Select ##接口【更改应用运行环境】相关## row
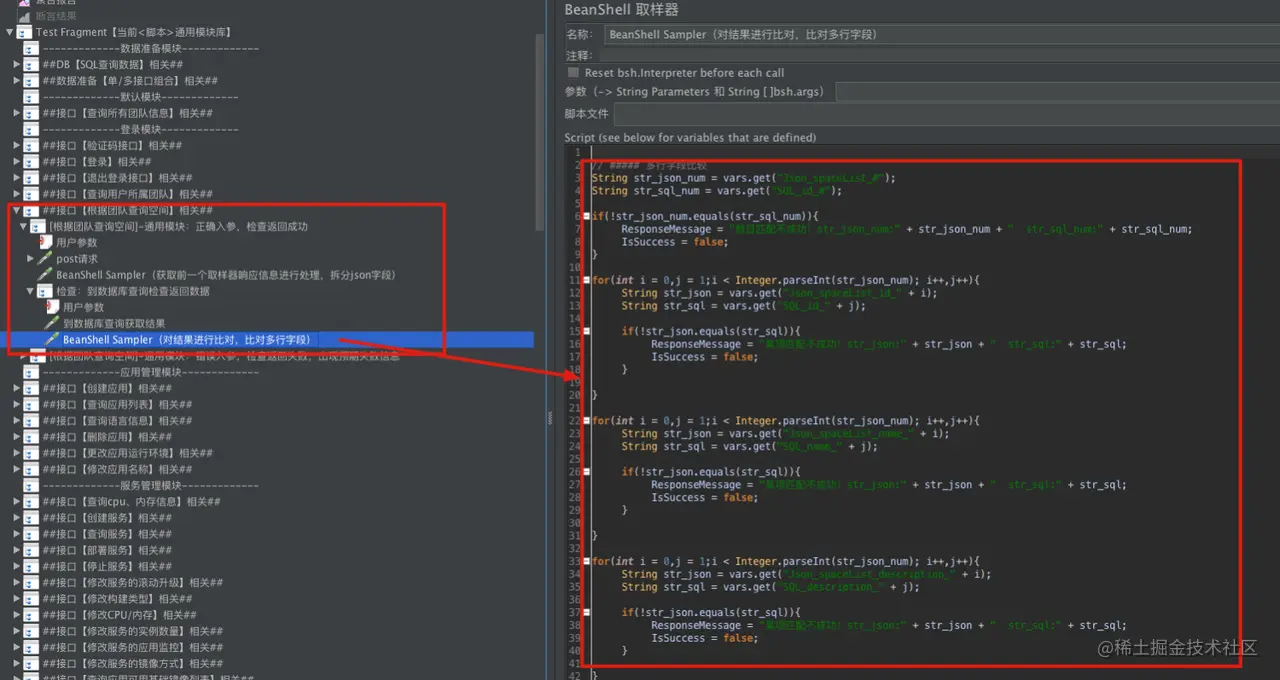This screenshot has height=680, width=1280. [x=127, y=453]
